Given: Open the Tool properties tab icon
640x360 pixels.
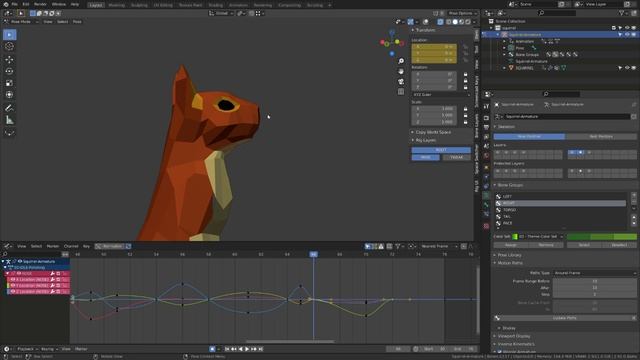Looking at the screenshot, I should coord(486,106).
